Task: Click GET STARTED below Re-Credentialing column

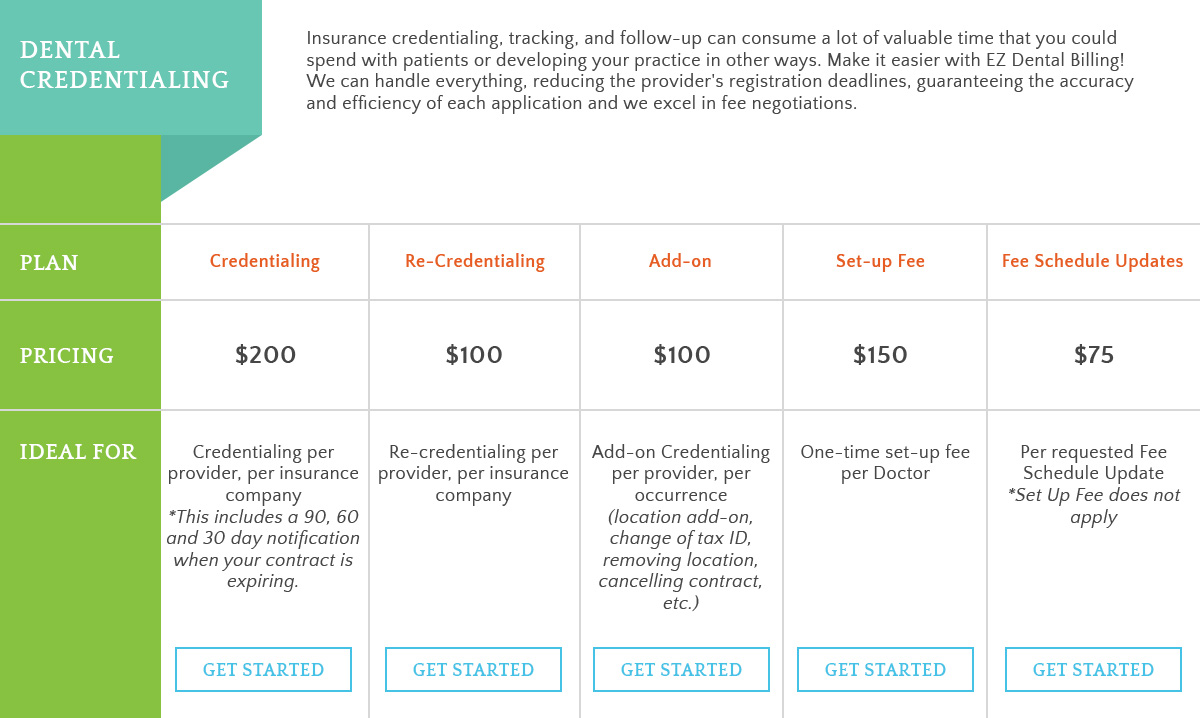Action: pyautogui.click(x=473, y=669)
